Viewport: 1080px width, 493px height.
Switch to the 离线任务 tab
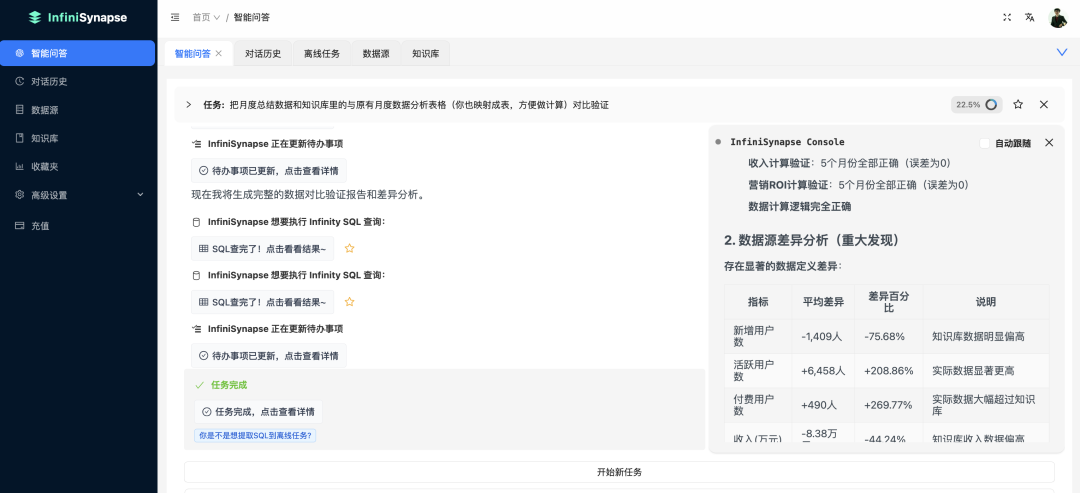click(322, 54)
